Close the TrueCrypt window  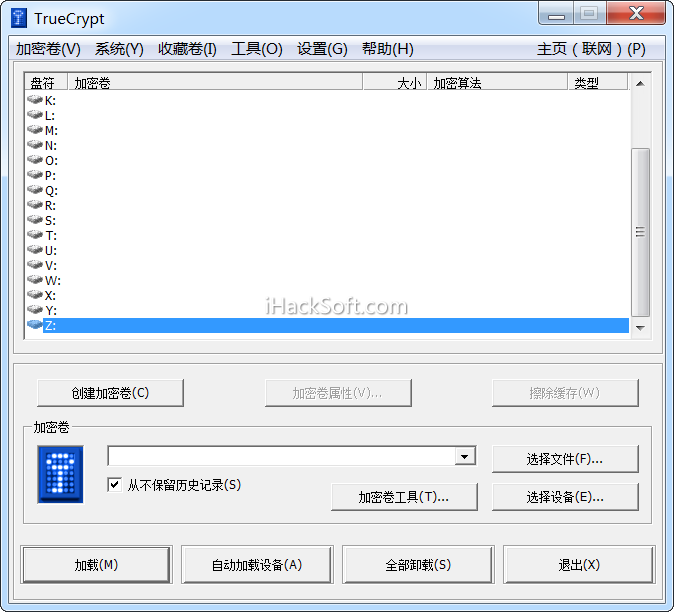click(636, 13)
